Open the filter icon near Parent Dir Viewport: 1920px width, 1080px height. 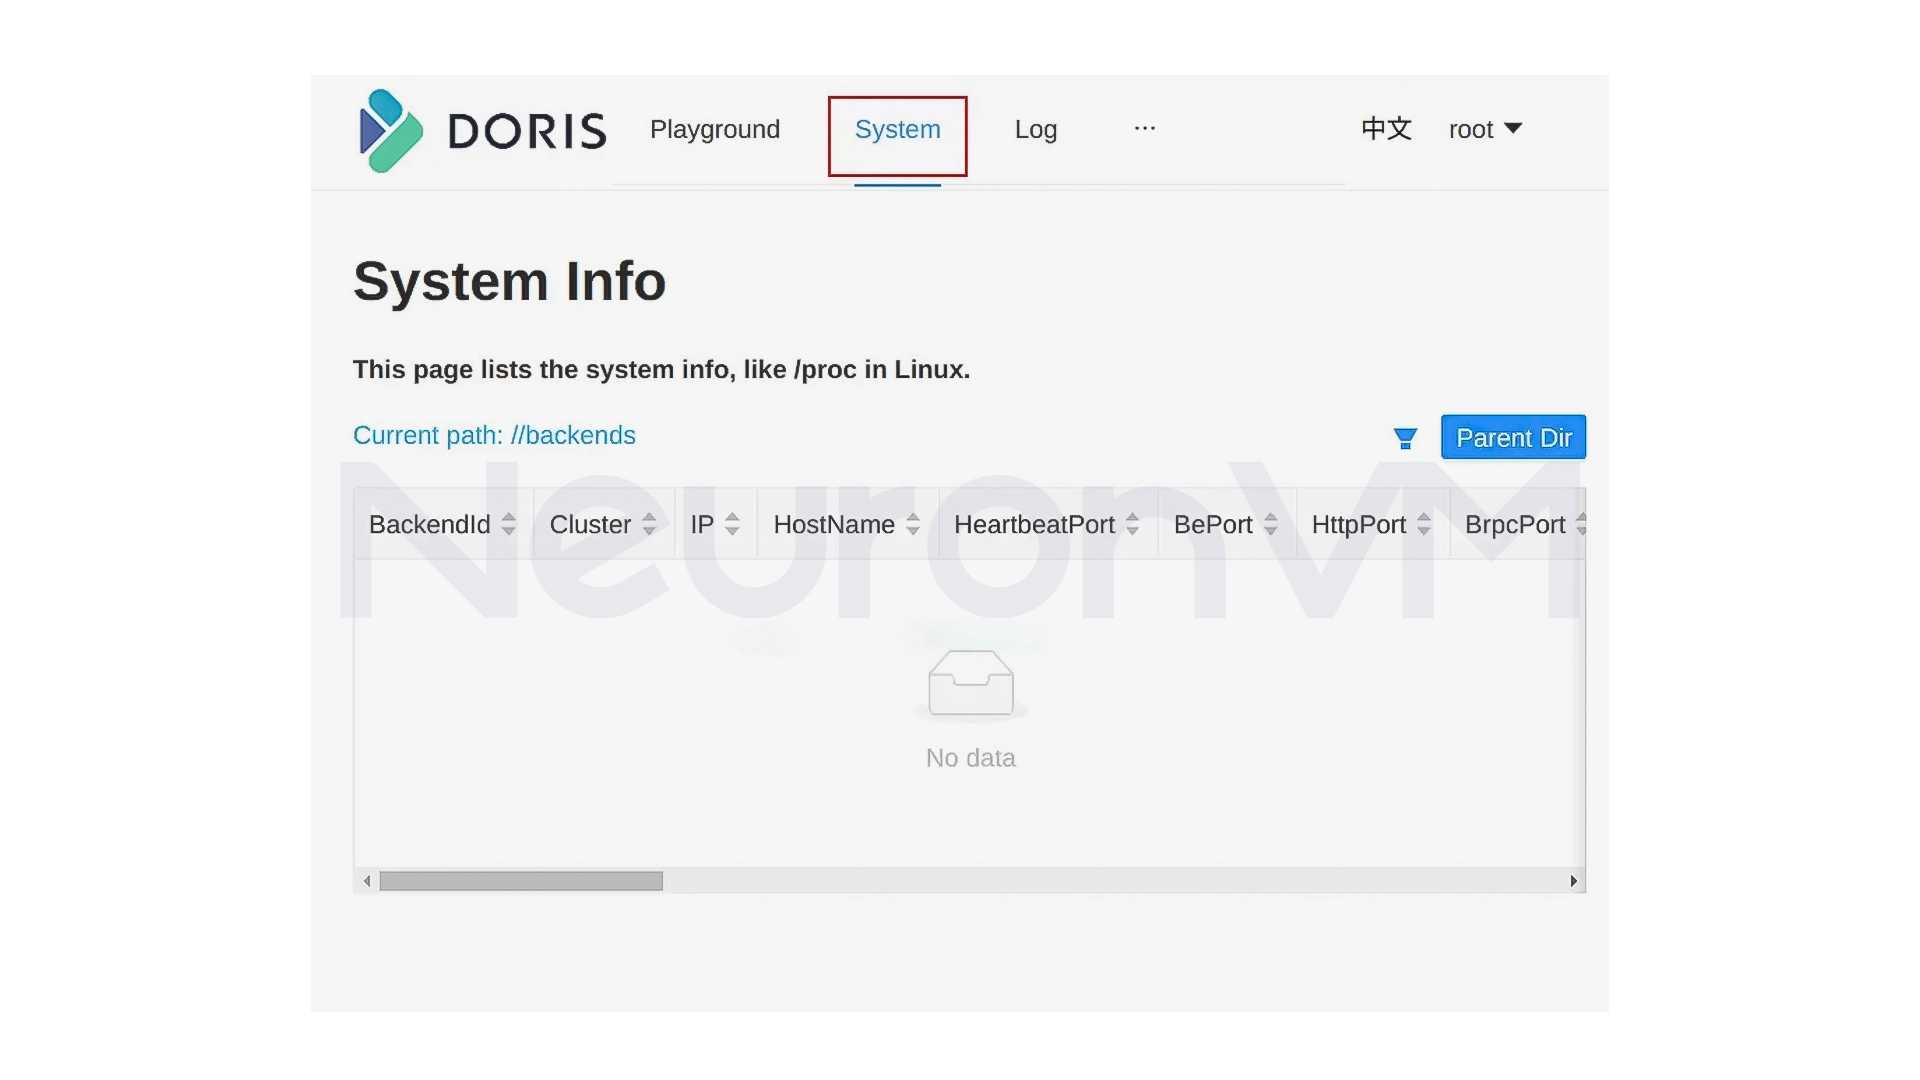tap(1404, 438)
